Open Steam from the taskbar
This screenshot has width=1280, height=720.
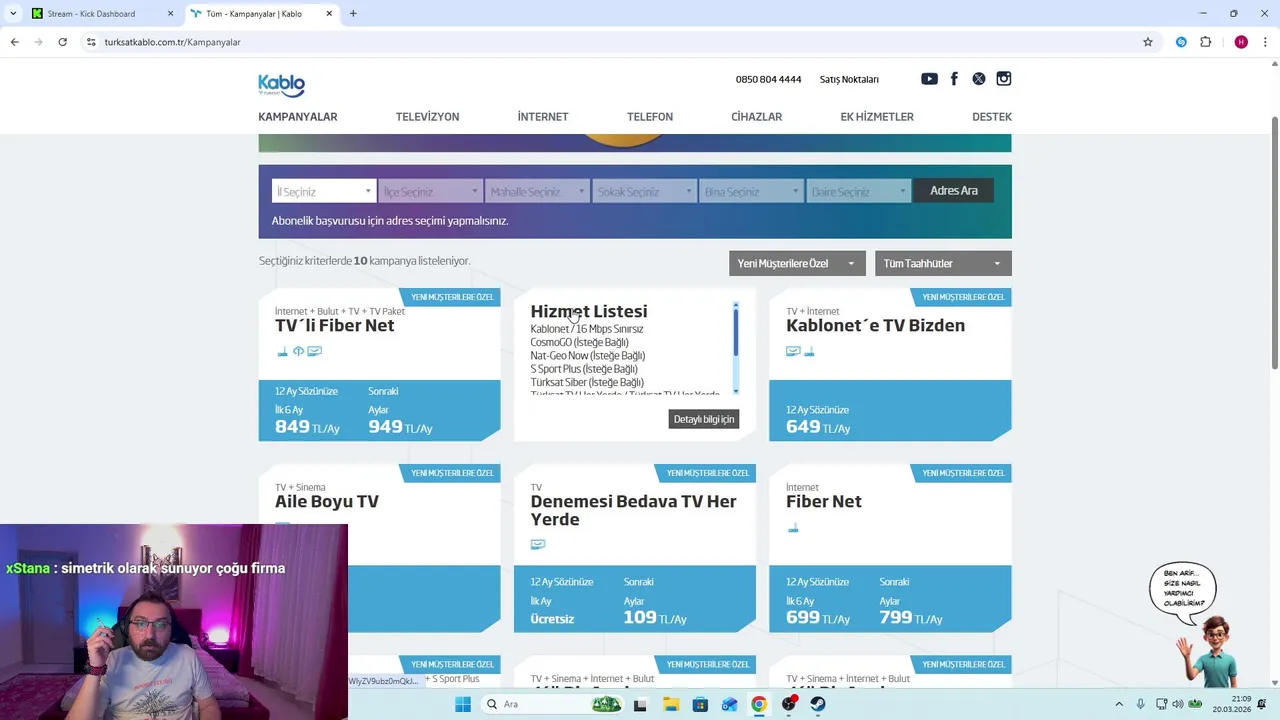818,704
